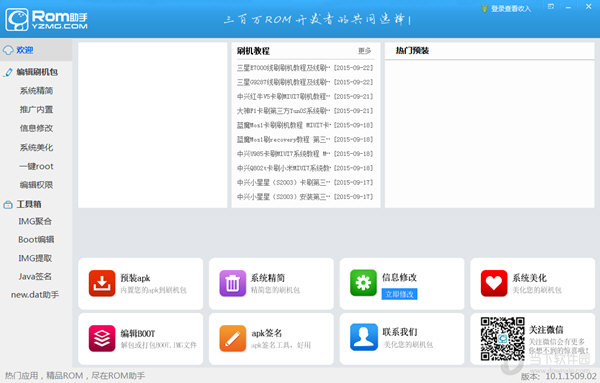Select 一键root in the sidebar
This screenshot has height=383, width=600.
click(36, 166)
